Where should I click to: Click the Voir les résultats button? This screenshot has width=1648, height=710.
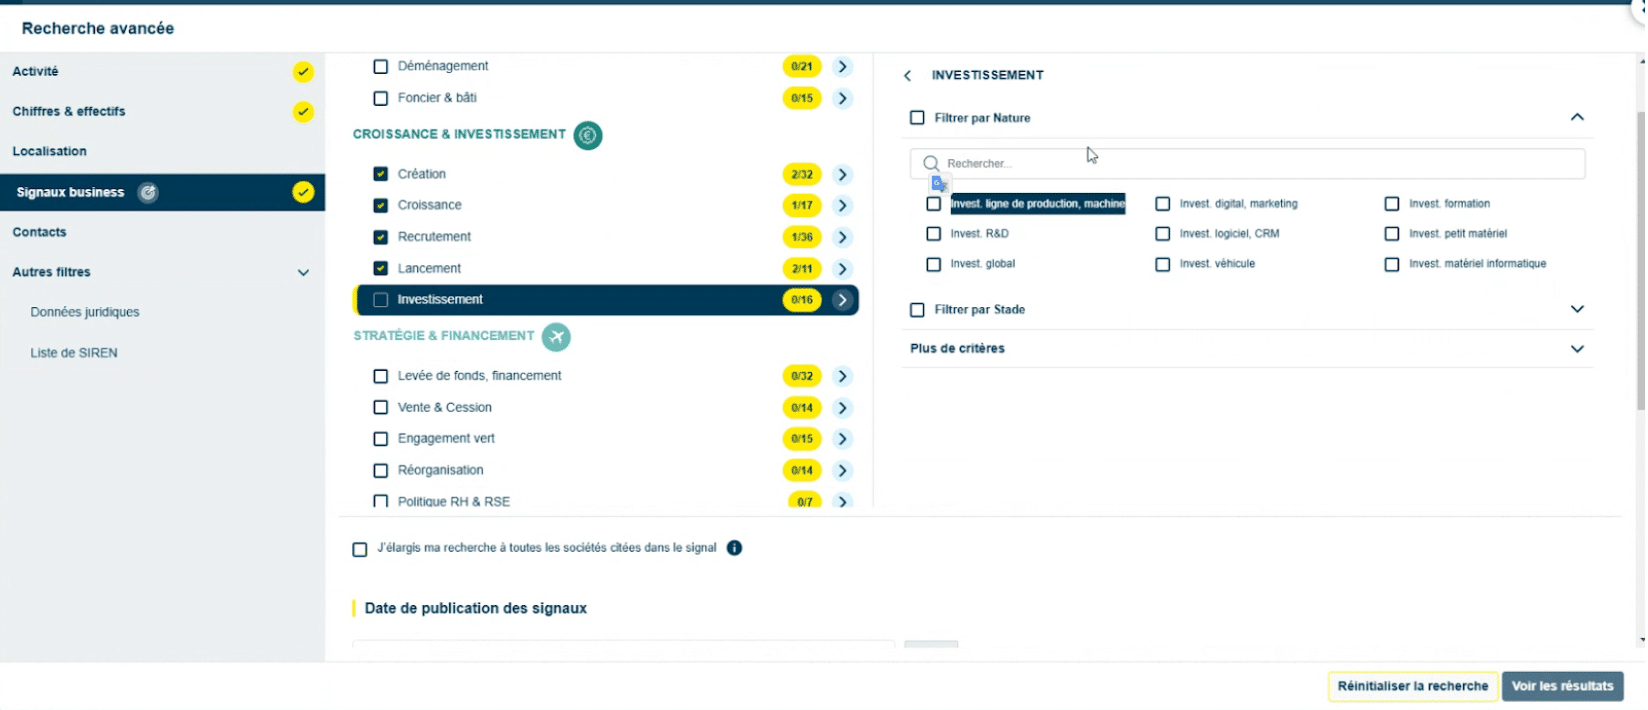(x=1562, y=686)
